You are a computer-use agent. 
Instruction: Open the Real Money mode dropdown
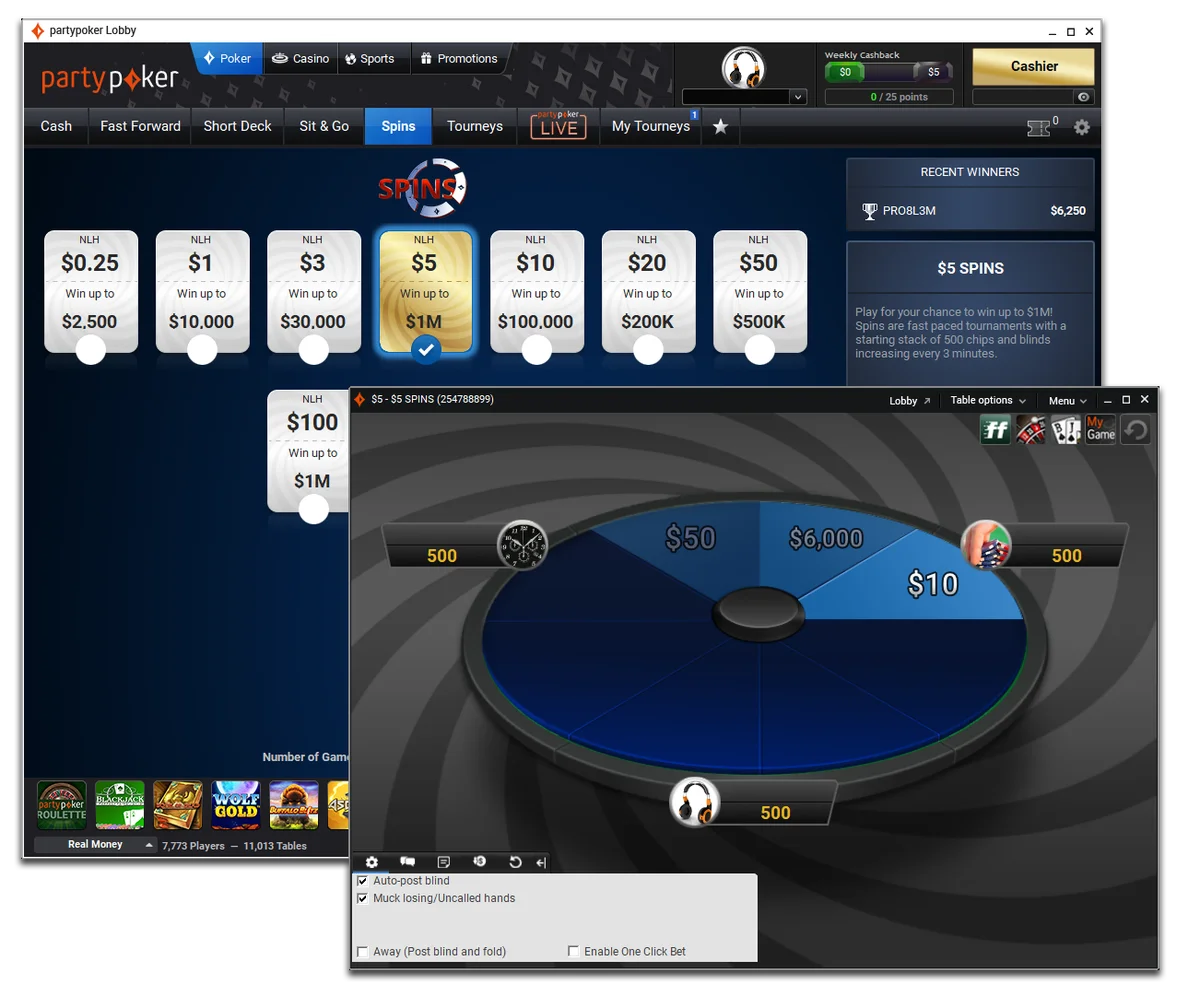(x=95, y=845)
